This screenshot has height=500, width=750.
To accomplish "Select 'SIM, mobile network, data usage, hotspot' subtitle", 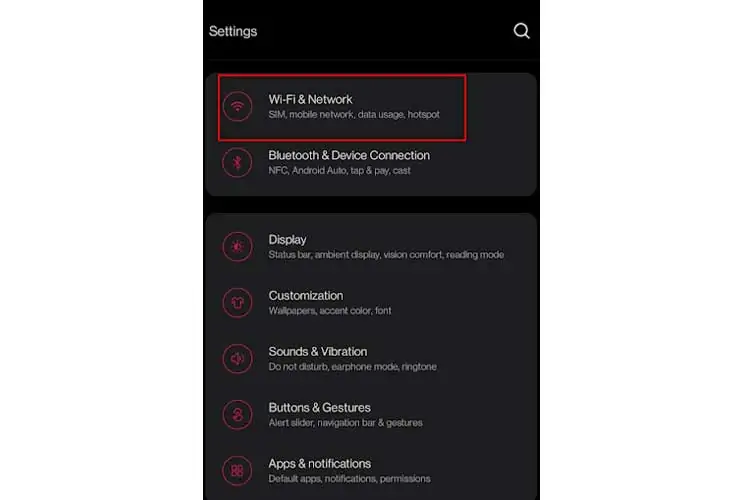I will [354, 114].
